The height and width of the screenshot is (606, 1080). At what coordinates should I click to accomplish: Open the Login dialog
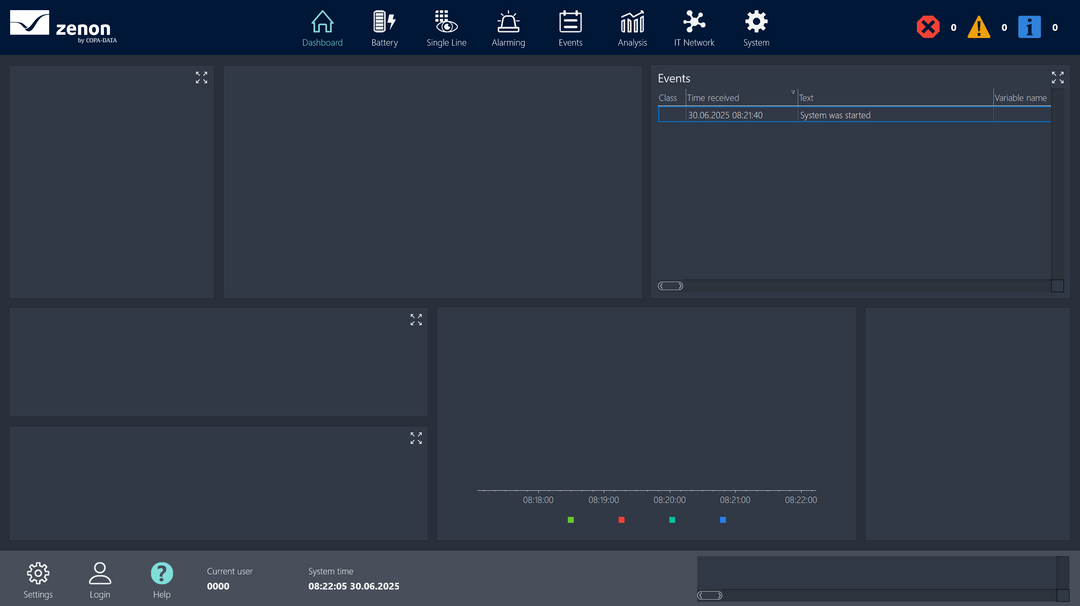(100, 581)
